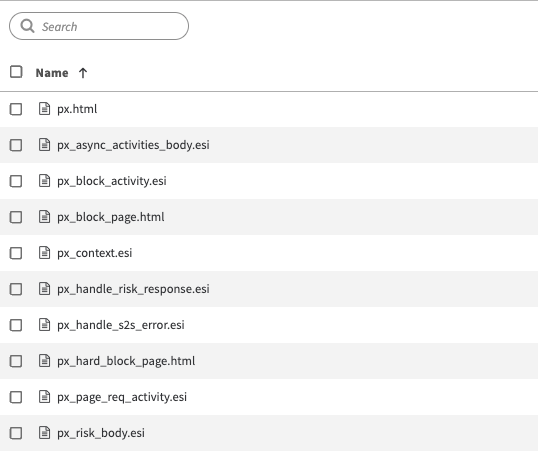Image resolution: width=538 pixels, height=460 pixels.
Task: Click the document icon for px_context.esi
Action: click(x=44, y=253)
